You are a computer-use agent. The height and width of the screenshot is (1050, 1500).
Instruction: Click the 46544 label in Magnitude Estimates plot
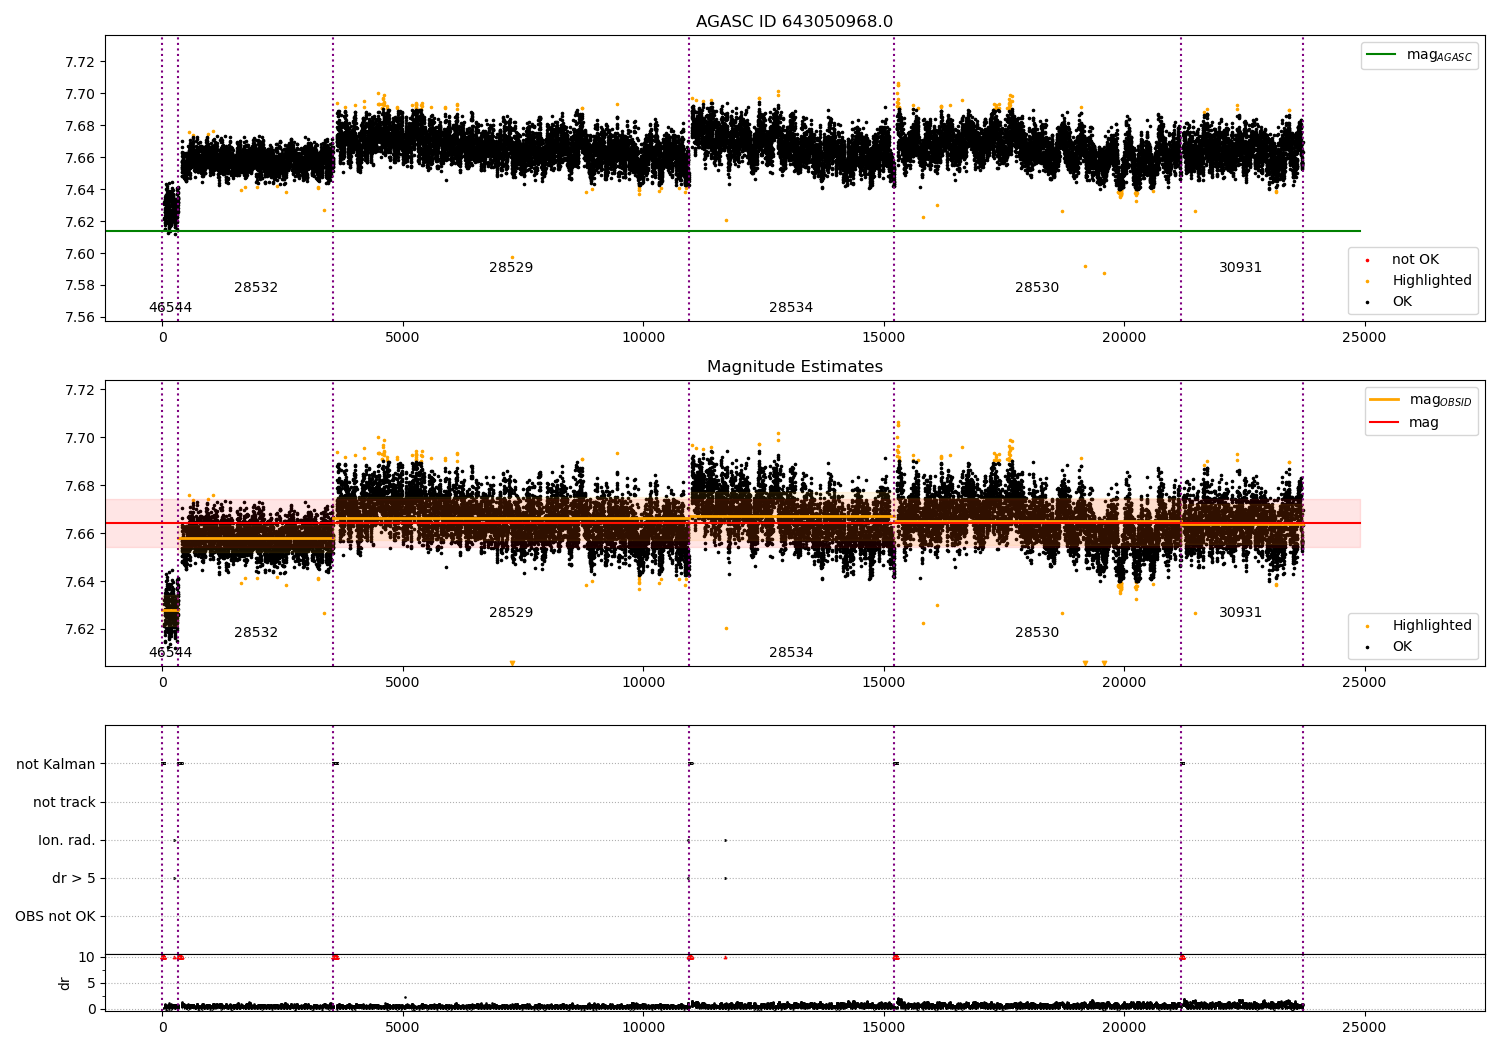[x=170, y=653]
